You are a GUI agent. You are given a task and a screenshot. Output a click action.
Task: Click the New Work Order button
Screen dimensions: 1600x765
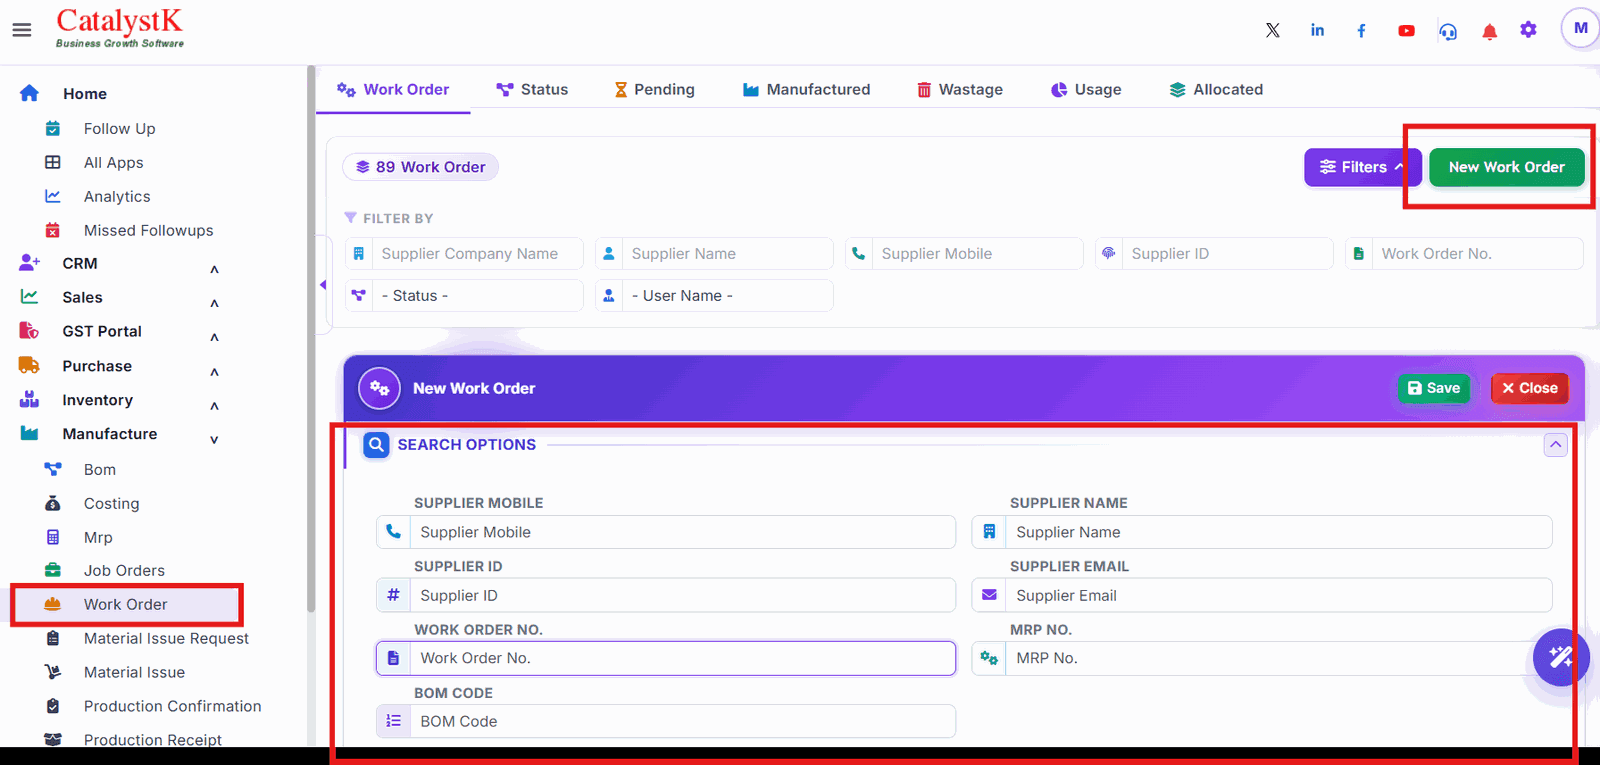tap(1506, 167)
